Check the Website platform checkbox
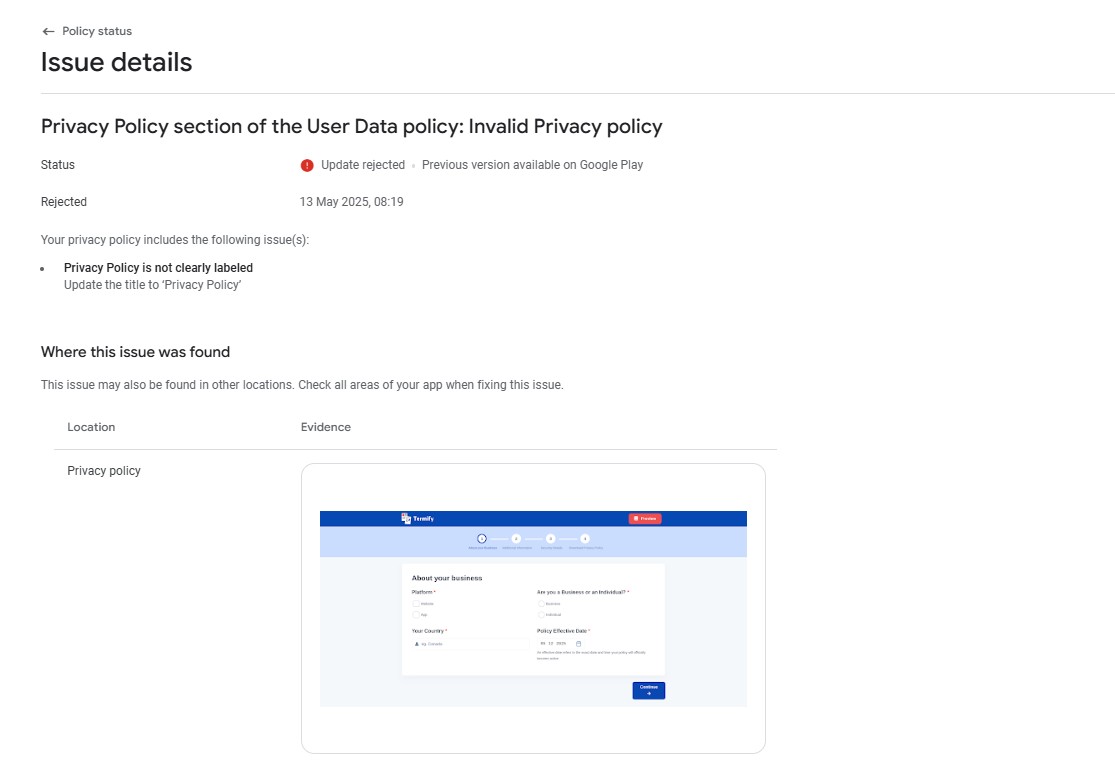Screen dimensions: 1115x777 point(416,604)
